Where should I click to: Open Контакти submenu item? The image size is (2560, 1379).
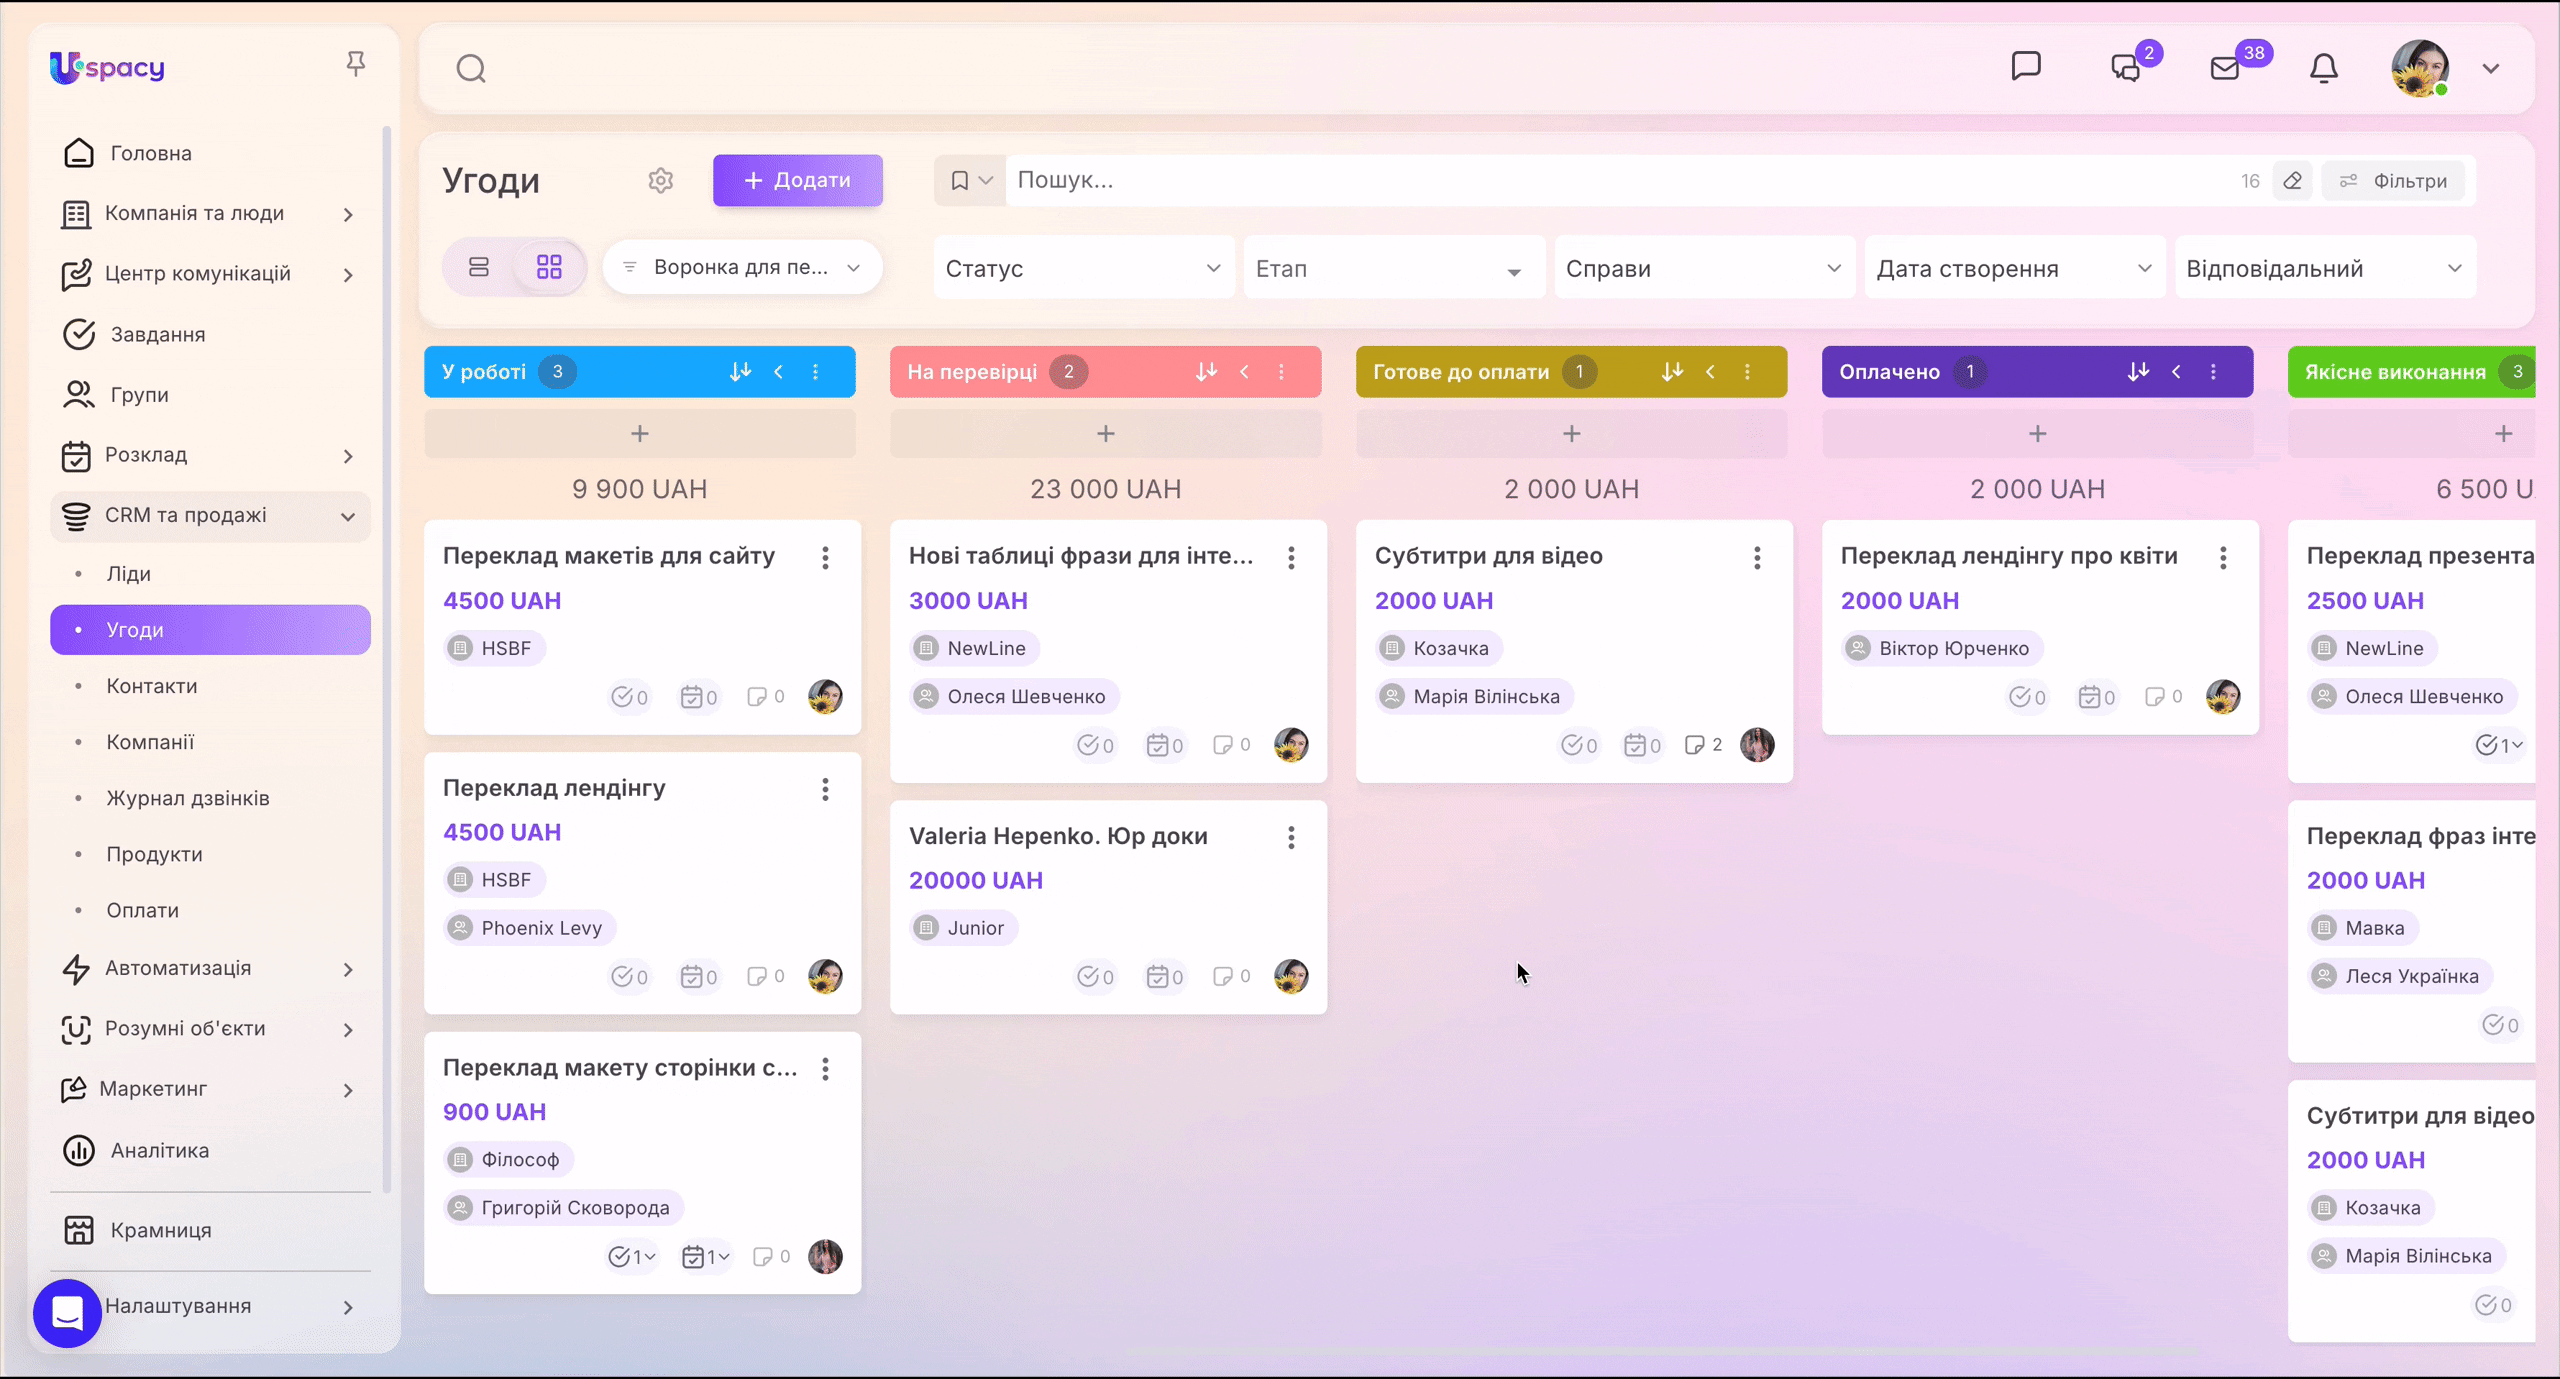(x=152, y=686)
